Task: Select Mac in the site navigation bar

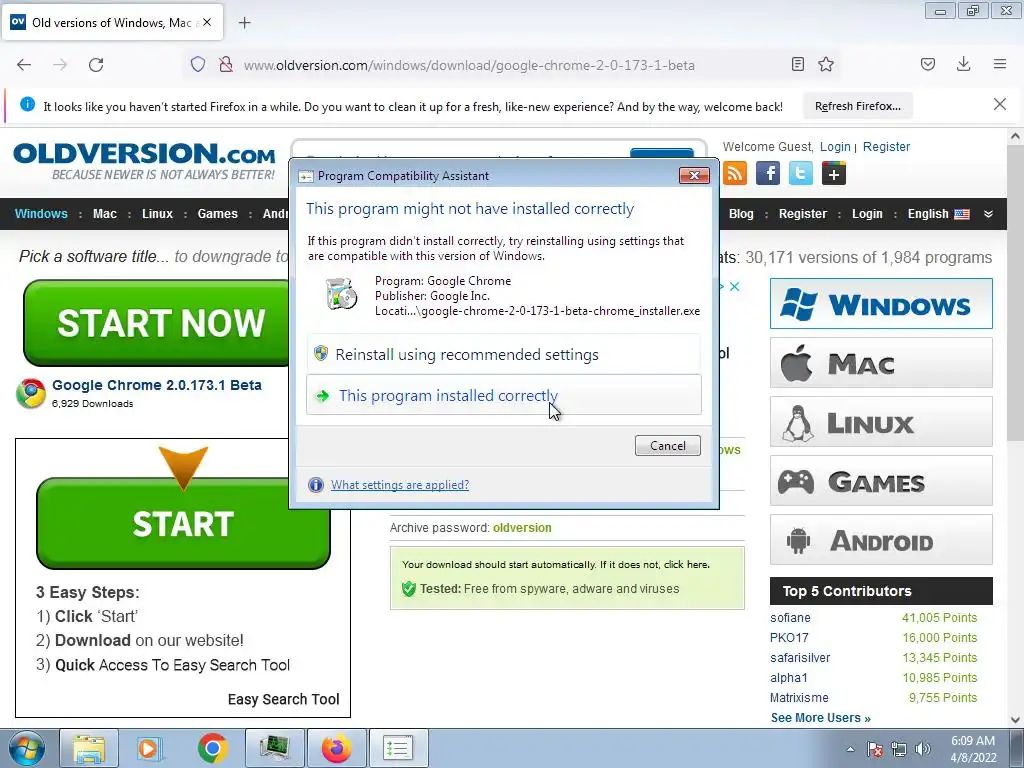Action: pos(104,214)
